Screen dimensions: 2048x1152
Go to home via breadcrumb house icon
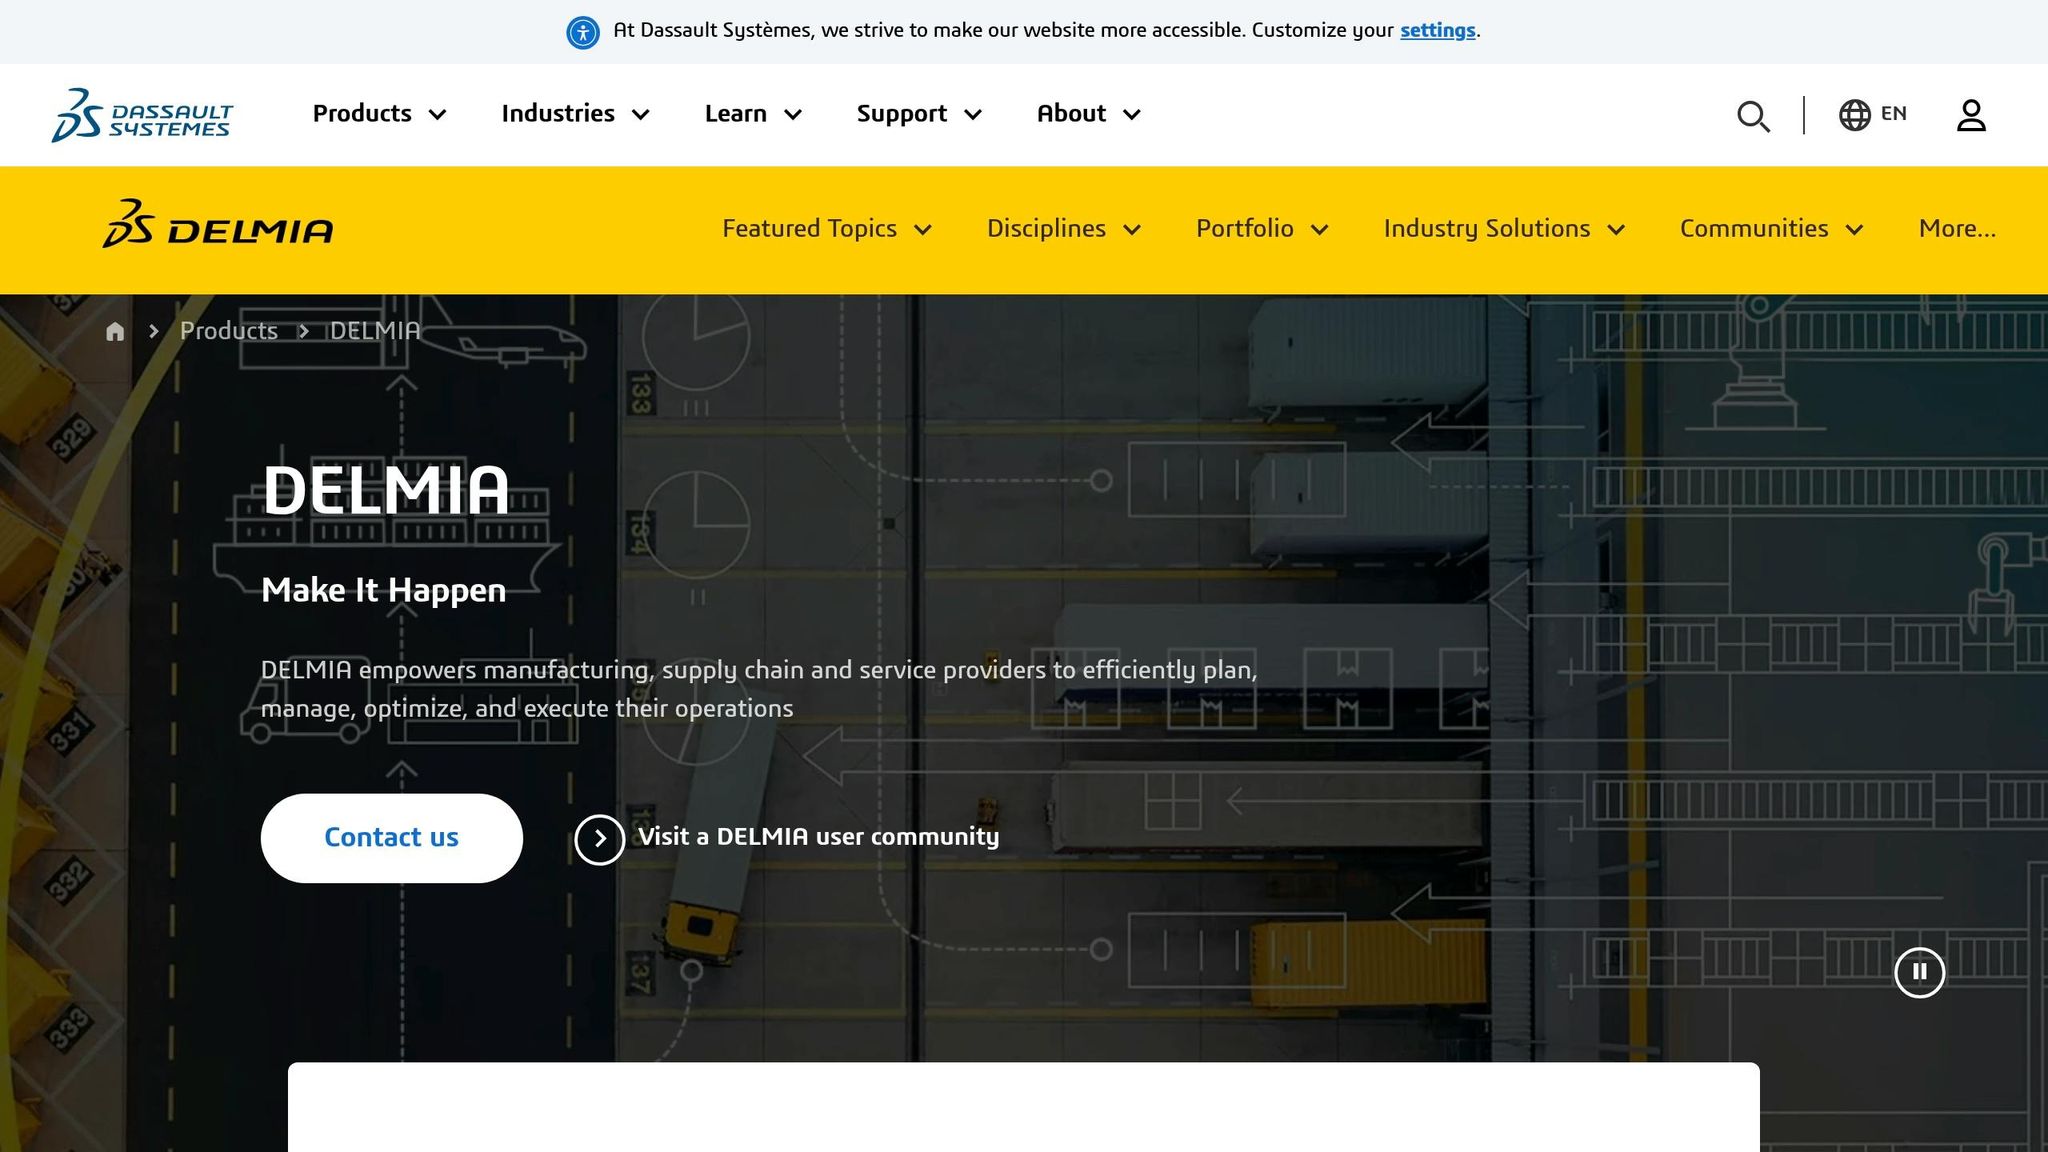[x=115, y=331]
